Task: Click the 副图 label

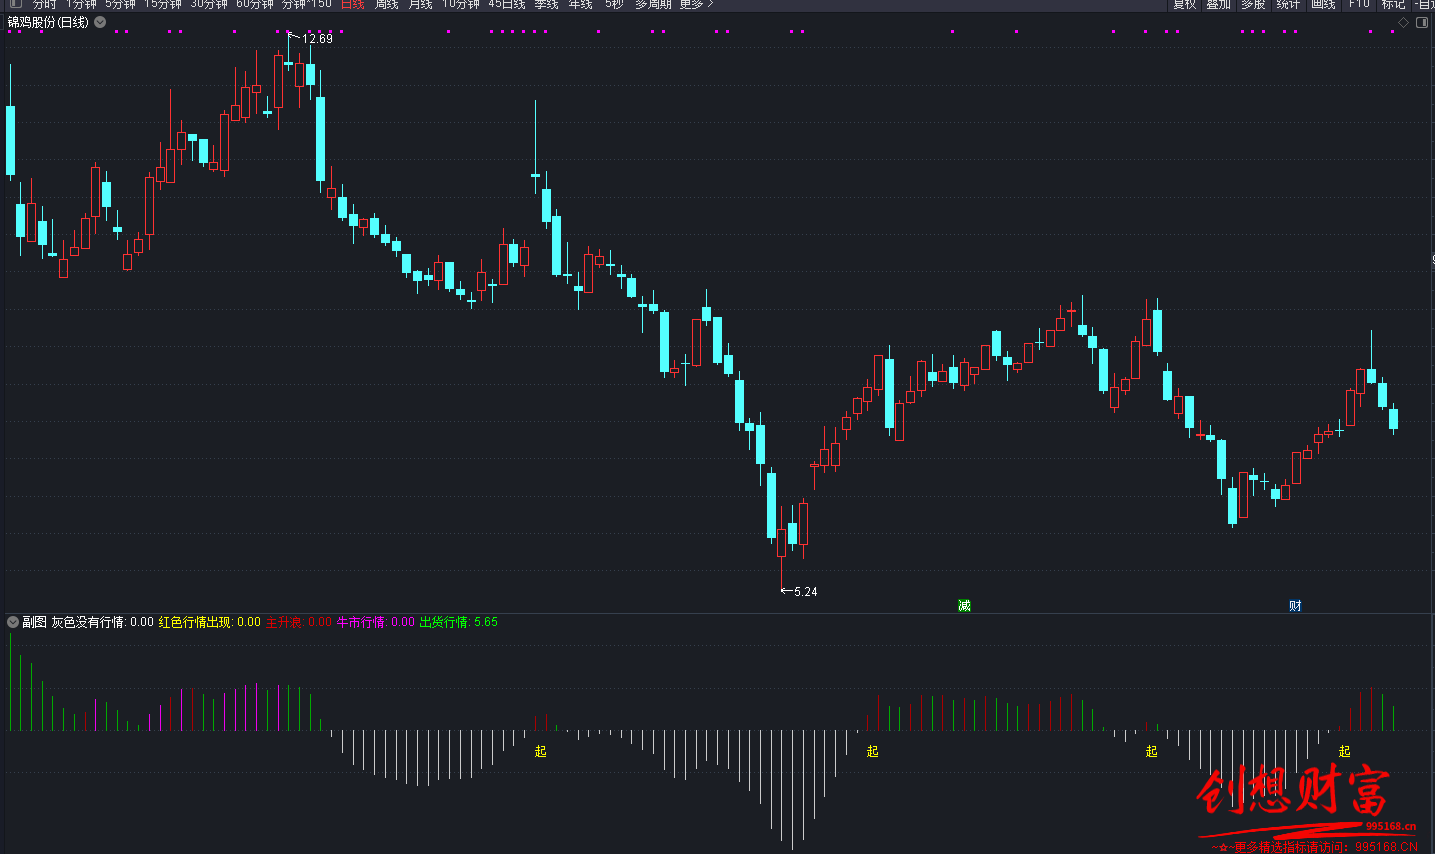Action: (x=35, y=622)
